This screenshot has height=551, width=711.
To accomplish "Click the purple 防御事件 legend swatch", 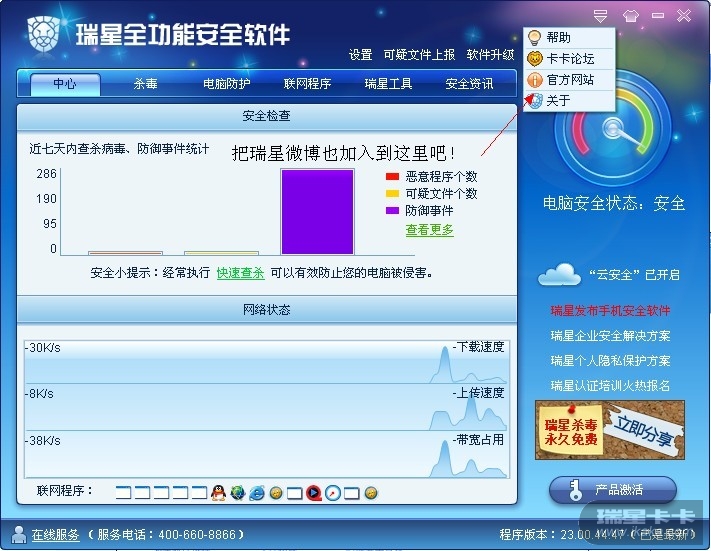I will pos(392,210).
